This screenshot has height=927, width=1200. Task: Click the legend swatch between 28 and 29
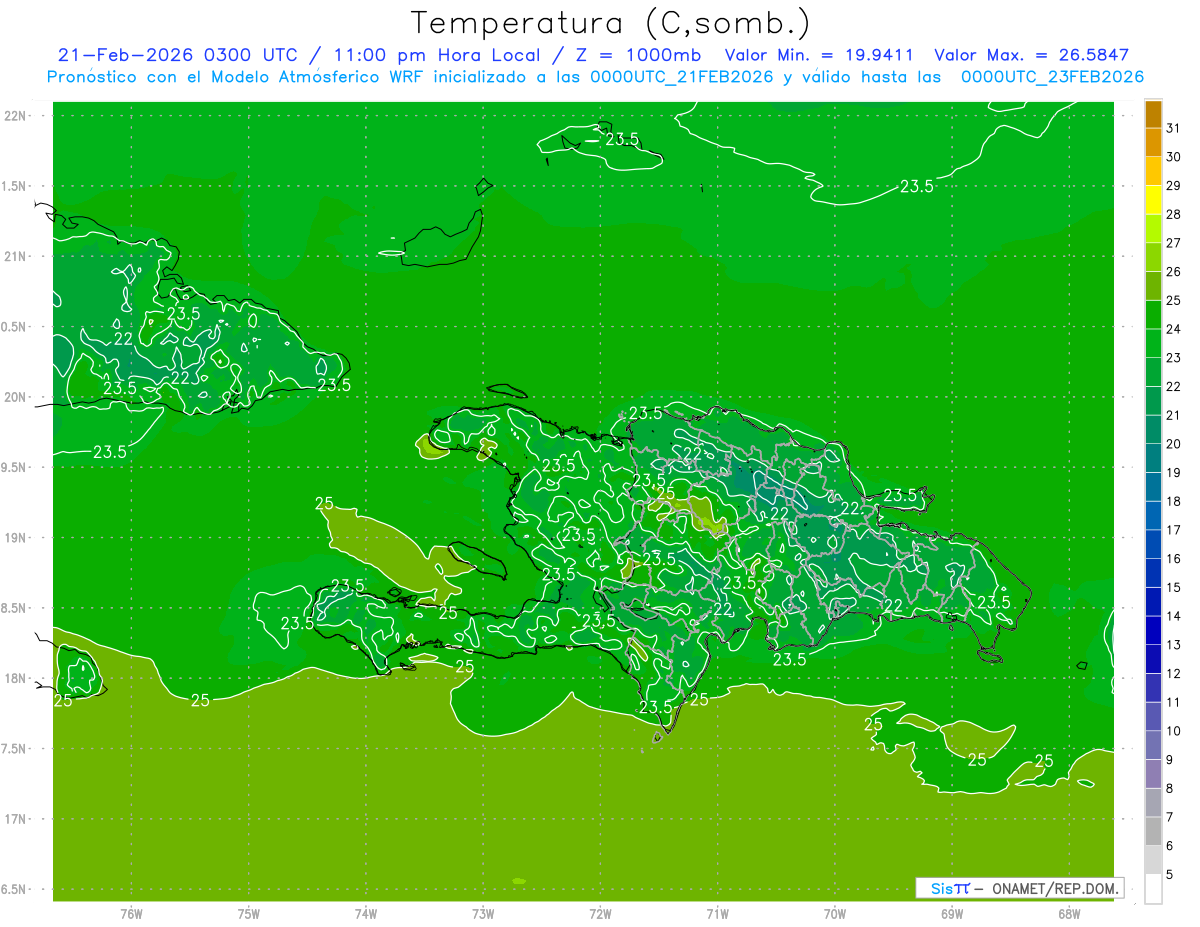tap(1153, 201)
